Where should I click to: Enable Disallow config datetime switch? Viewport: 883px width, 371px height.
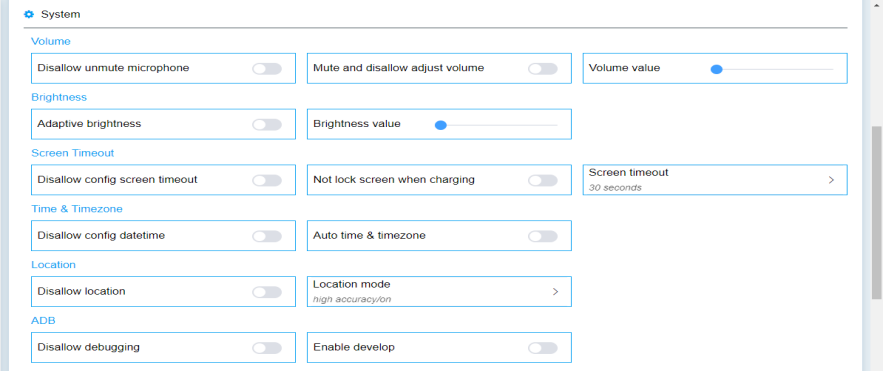pyautogui.click(x=267, y=236)
